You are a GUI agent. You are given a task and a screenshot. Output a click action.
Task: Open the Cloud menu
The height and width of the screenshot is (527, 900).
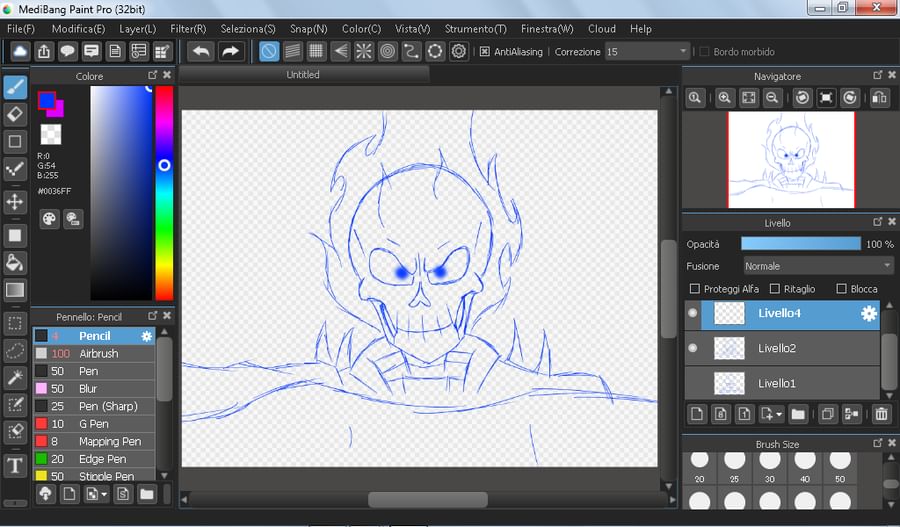(602, 29)
